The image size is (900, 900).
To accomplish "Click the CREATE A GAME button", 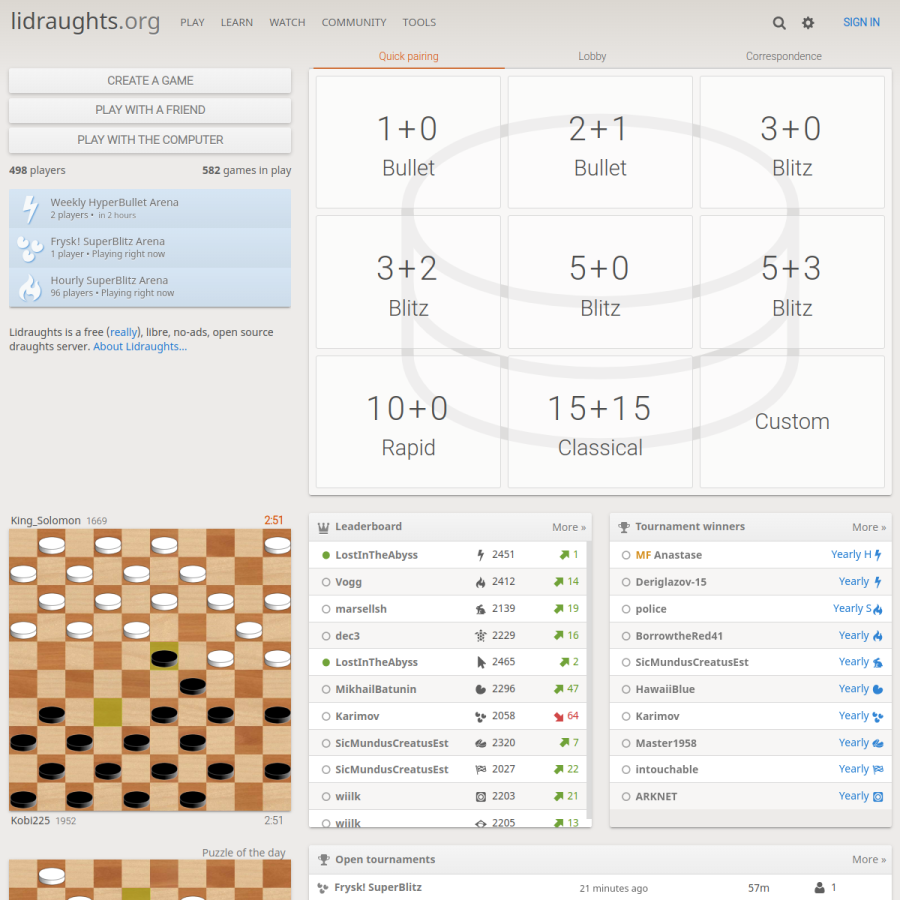I will pyautogui.click(x=150, y=81).
